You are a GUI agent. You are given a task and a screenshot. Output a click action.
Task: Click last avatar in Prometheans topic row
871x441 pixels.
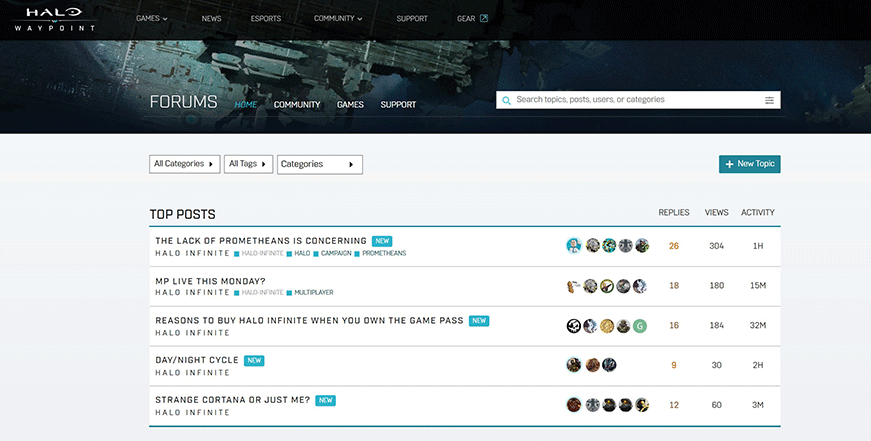642,245
